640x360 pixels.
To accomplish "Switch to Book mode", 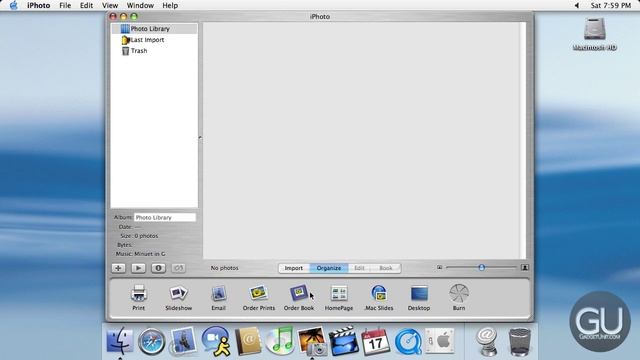I will pos(386,268).
